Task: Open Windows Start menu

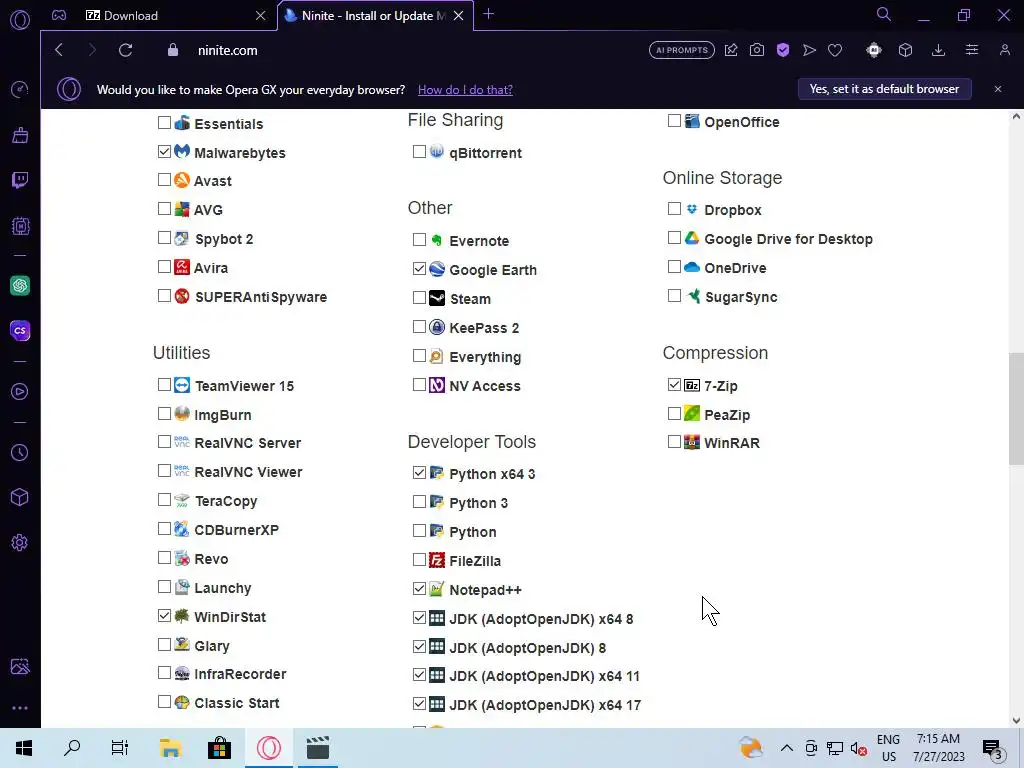Action: (24, 748)
